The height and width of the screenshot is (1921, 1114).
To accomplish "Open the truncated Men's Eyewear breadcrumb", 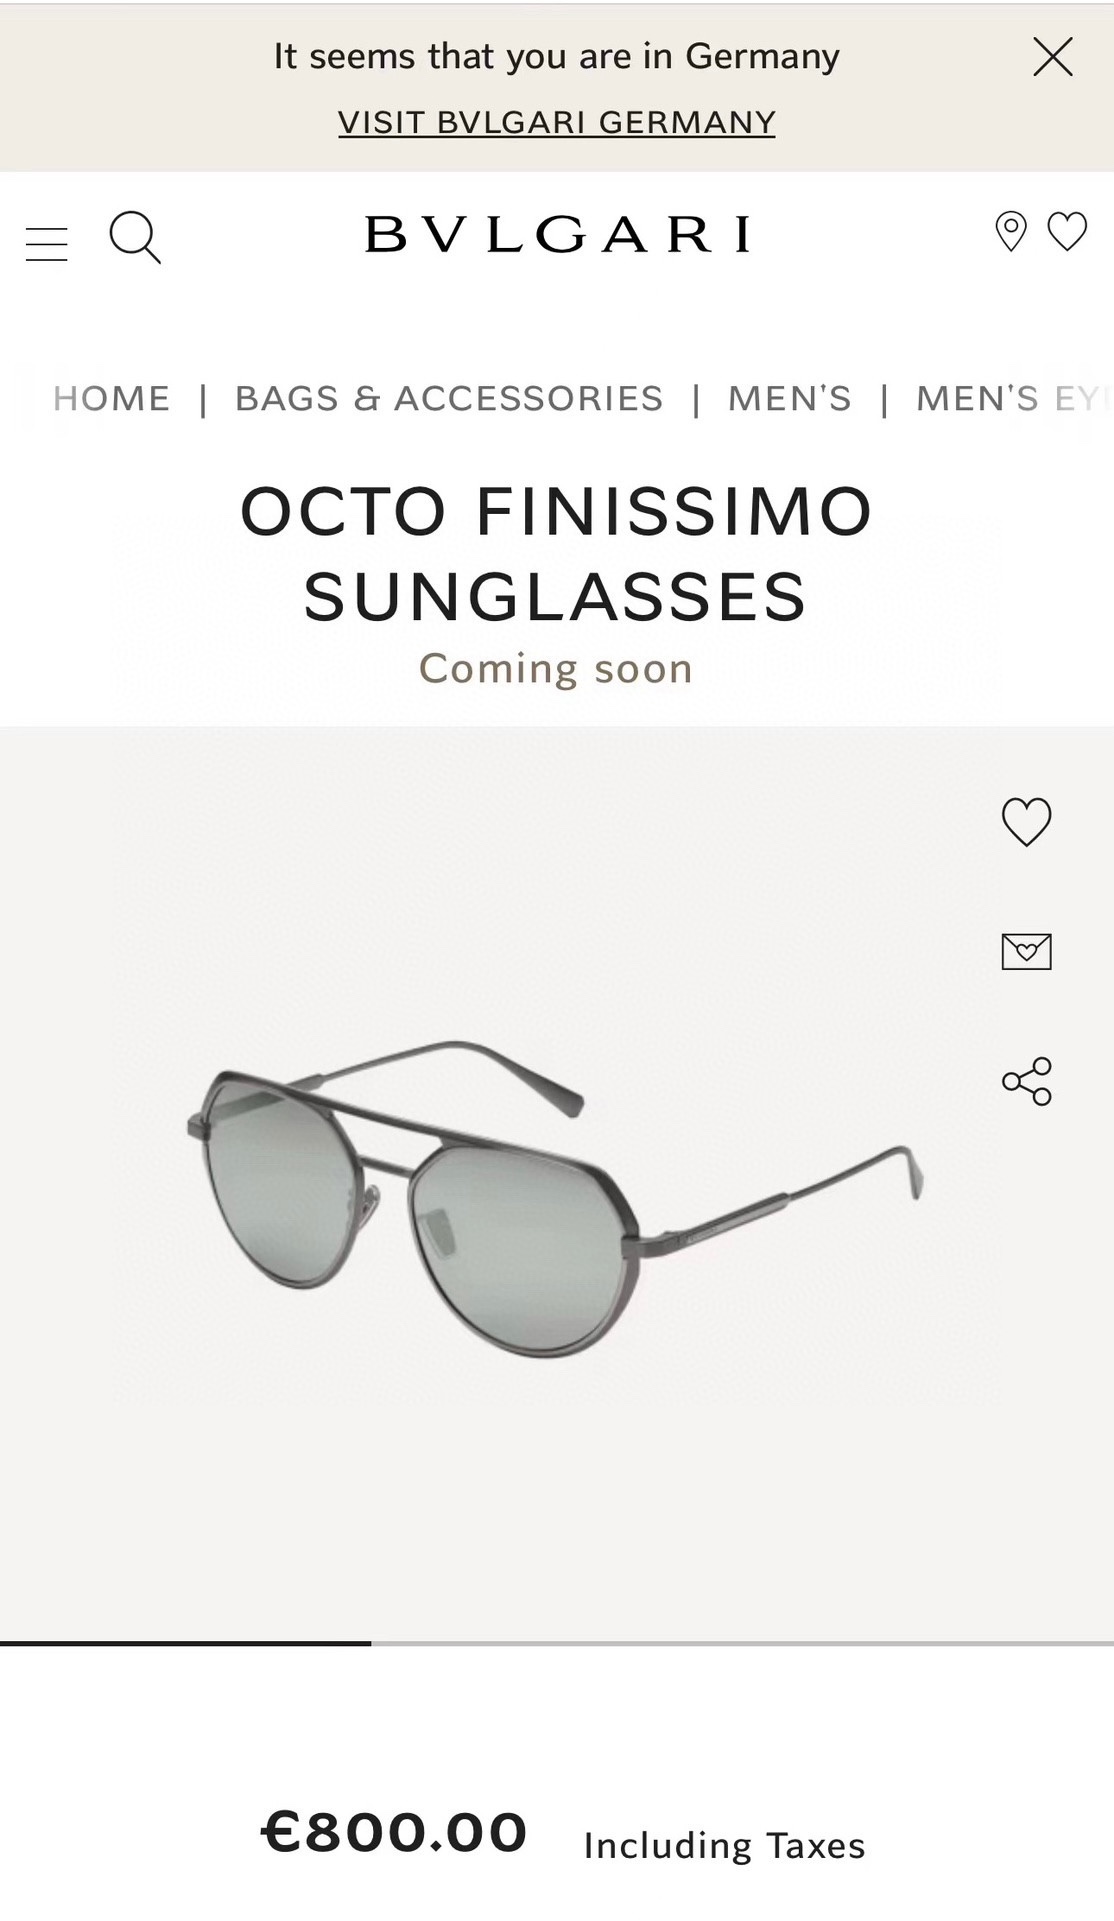I will 1014,398.
